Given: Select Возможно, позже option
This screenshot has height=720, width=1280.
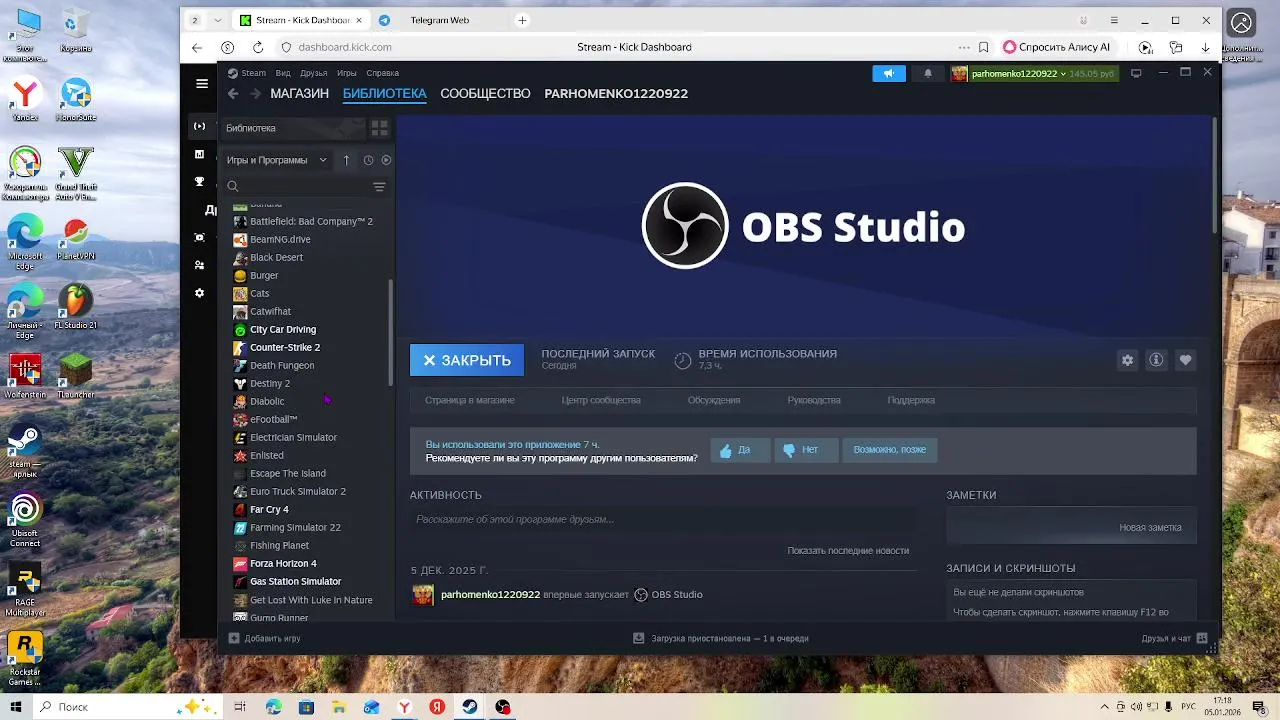Looking at the screenshot, I should pyautogui.click(x=890, y=450).
